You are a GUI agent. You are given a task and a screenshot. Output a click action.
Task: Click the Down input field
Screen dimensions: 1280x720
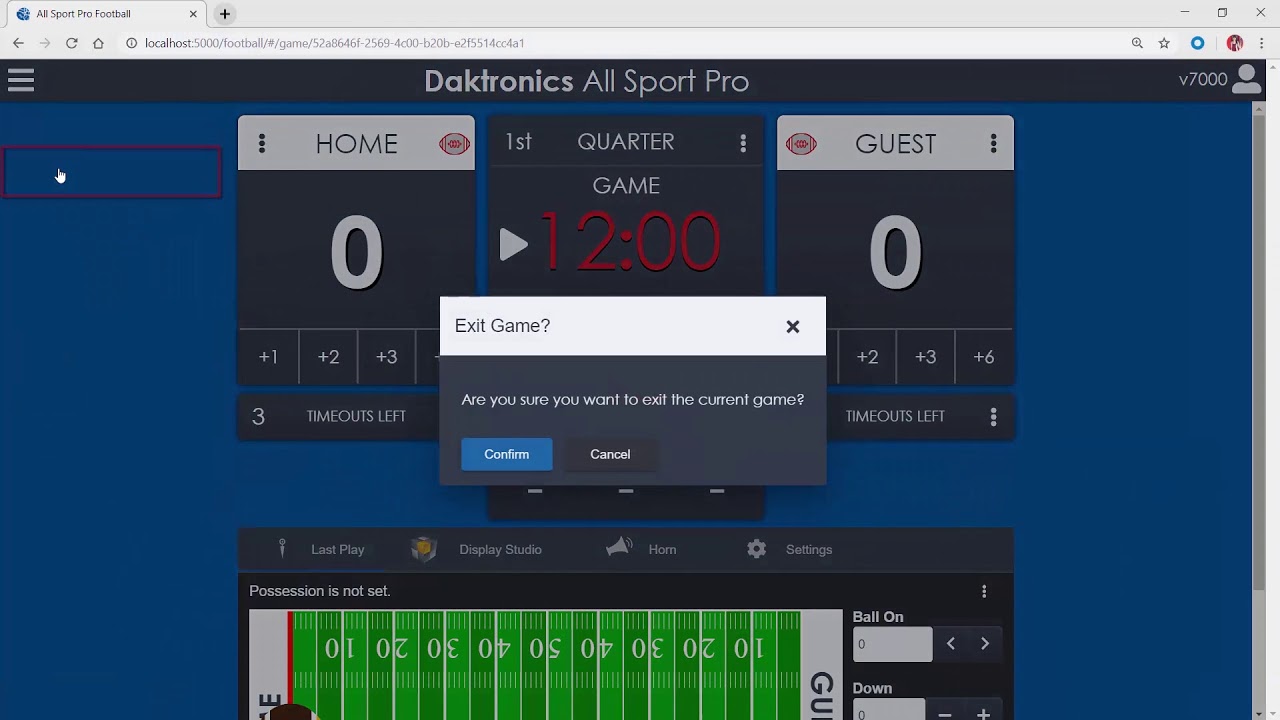pos(889,710)
